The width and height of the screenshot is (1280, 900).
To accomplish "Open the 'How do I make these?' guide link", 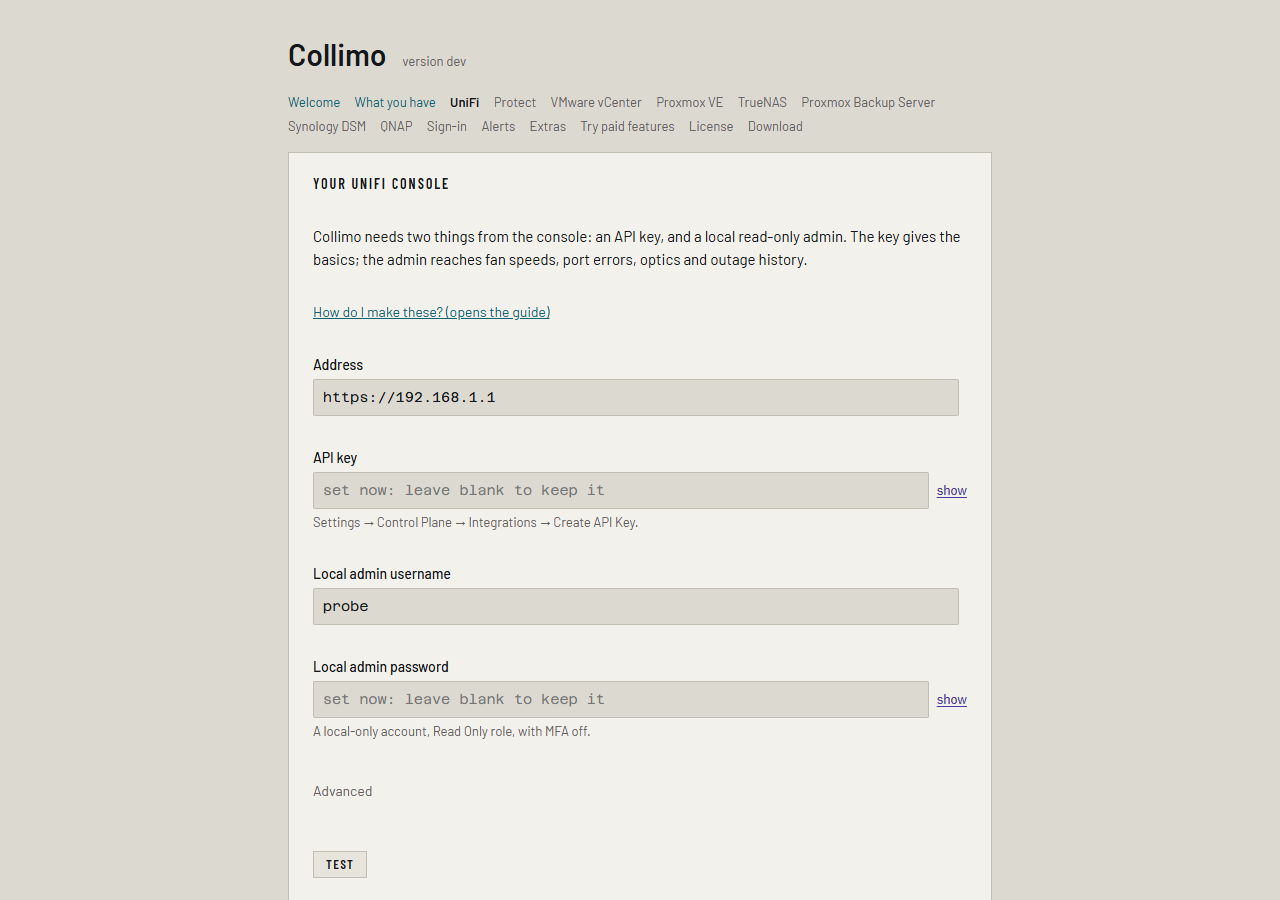I will [432, 312].
